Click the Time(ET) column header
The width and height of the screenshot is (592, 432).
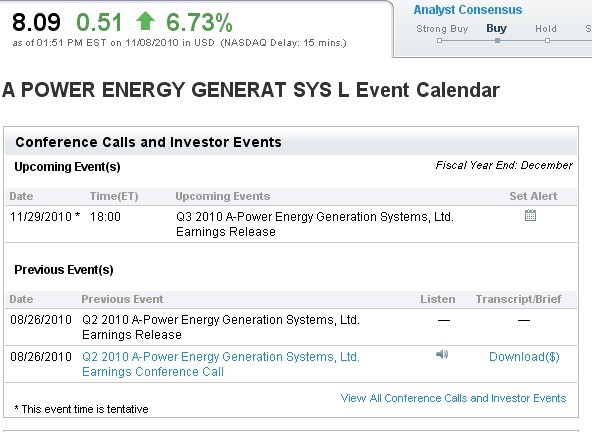tap(114, 196)
